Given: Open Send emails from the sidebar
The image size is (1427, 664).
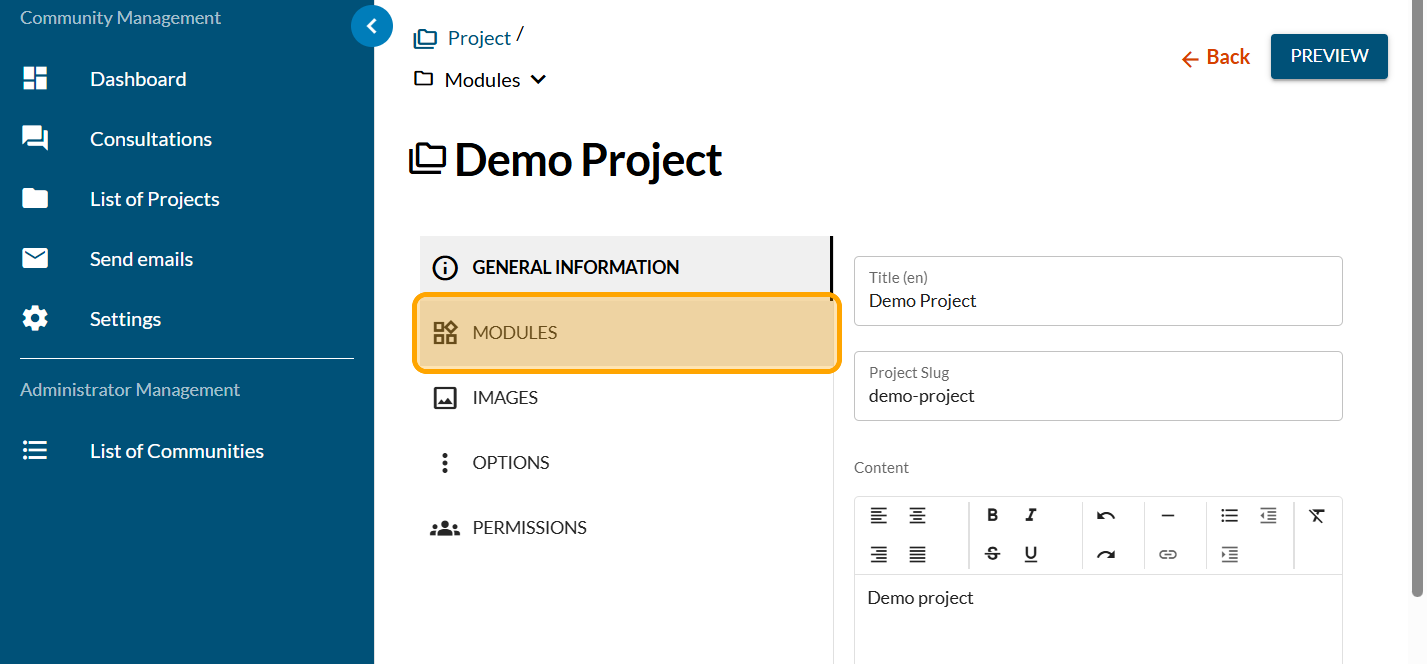Looking at the screenshot, I should [x=141, y=259].
